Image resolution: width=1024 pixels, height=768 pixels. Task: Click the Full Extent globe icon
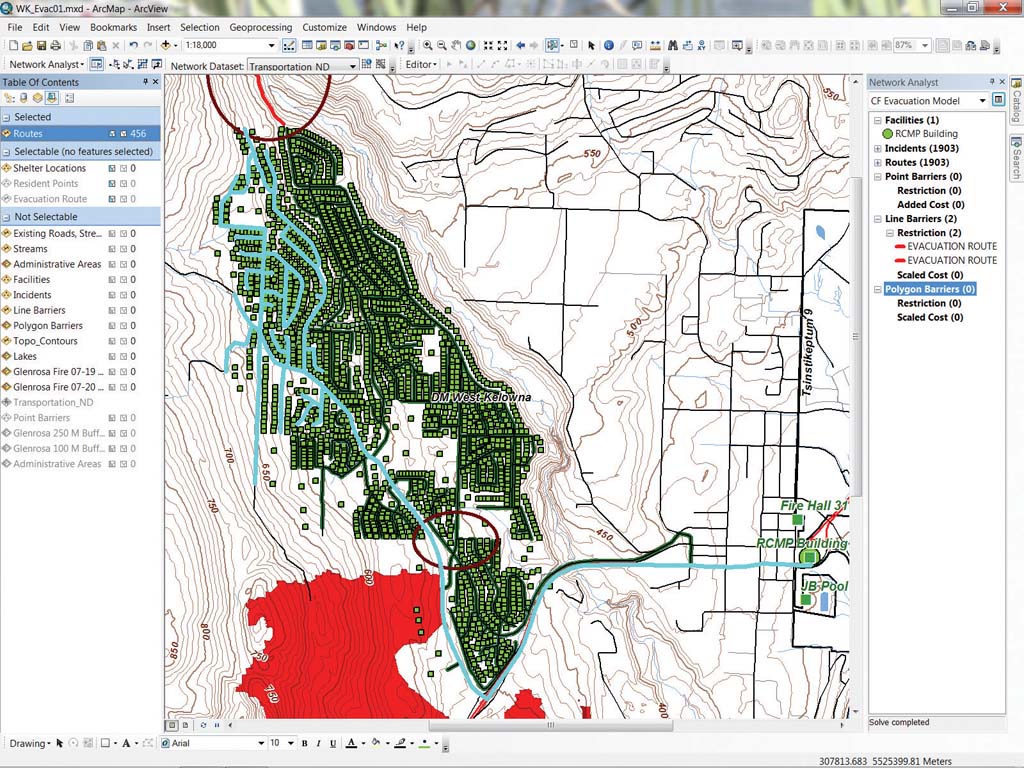coord(470,45)
